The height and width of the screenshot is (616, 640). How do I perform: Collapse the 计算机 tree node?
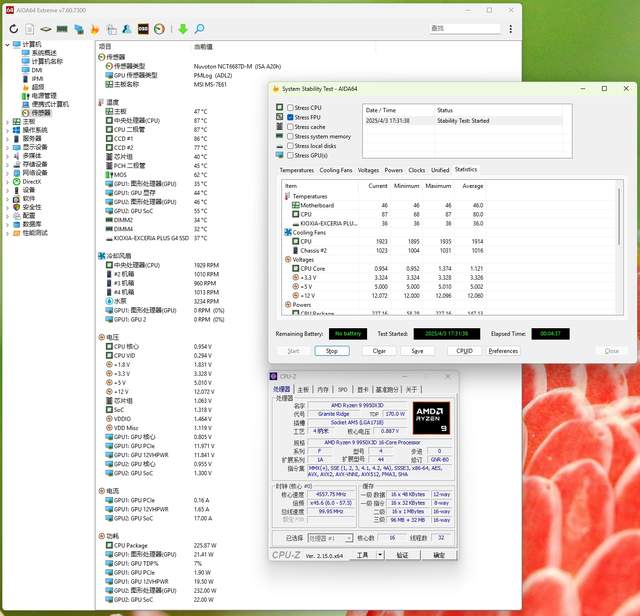point(5,44)
